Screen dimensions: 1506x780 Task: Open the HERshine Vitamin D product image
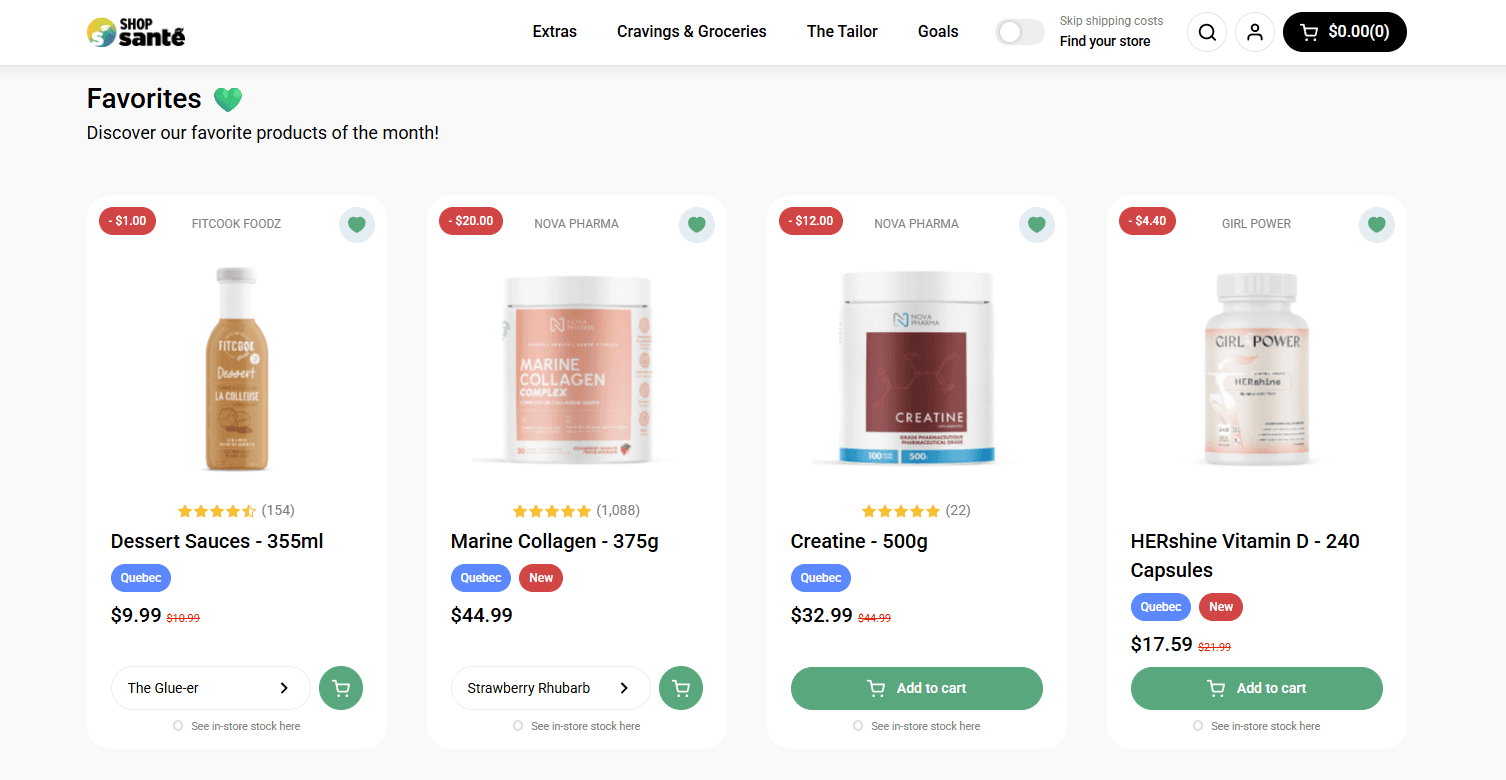(1256, 369)
